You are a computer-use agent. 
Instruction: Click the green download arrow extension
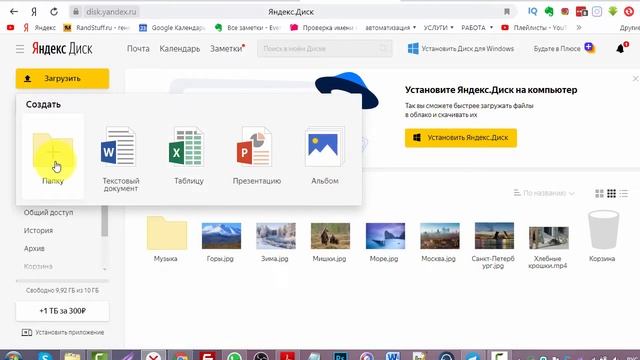613,11
